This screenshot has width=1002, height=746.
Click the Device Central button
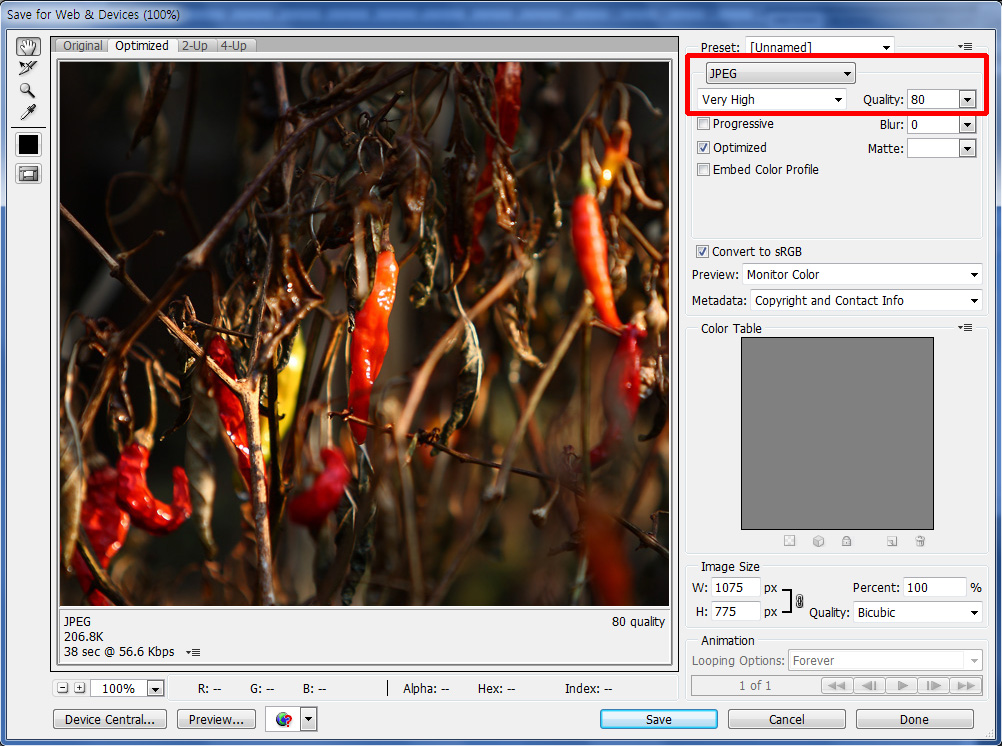110,719
